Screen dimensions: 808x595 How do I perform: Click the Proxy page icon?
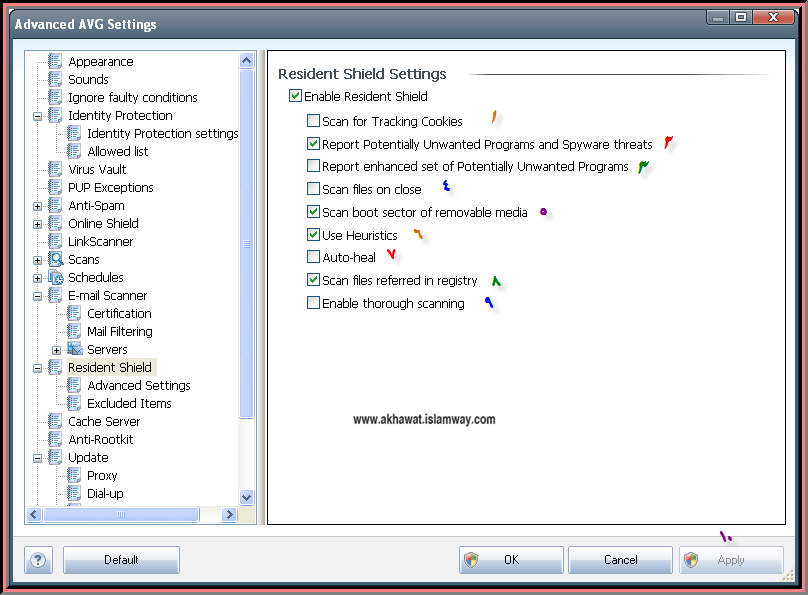74,475
